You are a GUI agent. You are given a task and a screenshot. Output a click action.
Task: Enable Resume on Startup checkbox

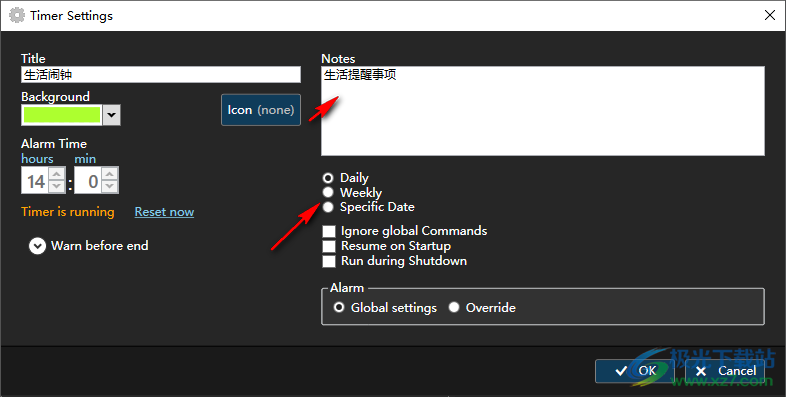pos(329,246)
